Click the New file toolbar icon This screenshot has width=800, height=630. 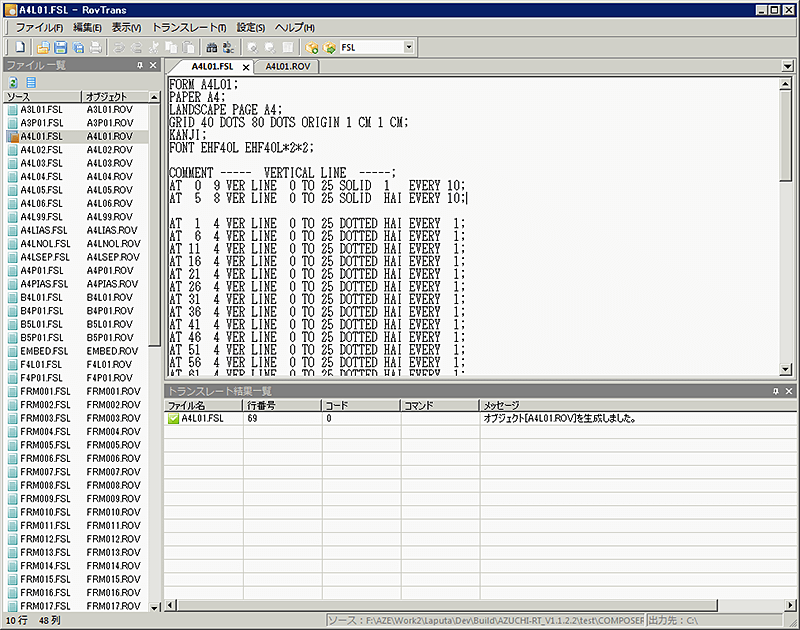19,47
